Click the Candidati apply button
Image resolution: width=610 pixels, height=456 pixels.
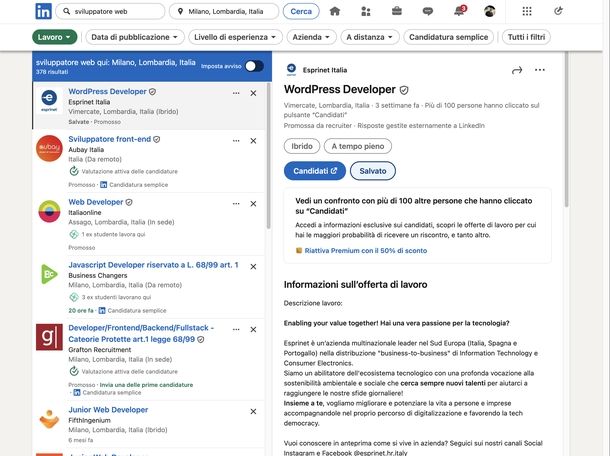click(x=315, y=171)
